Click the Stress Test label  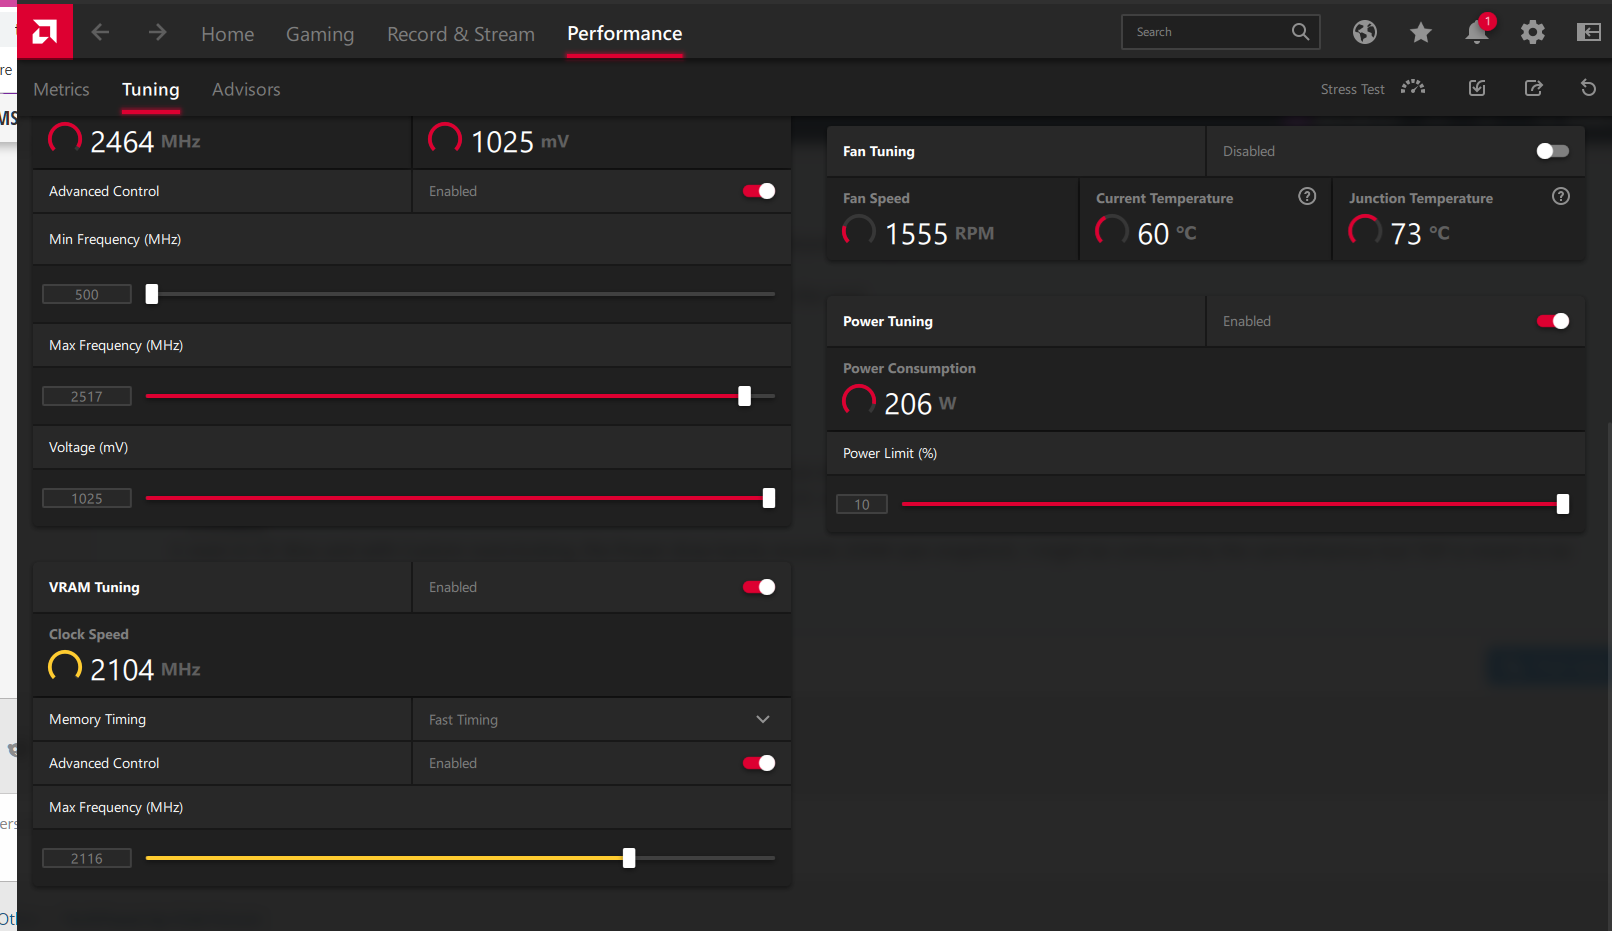1352,89
